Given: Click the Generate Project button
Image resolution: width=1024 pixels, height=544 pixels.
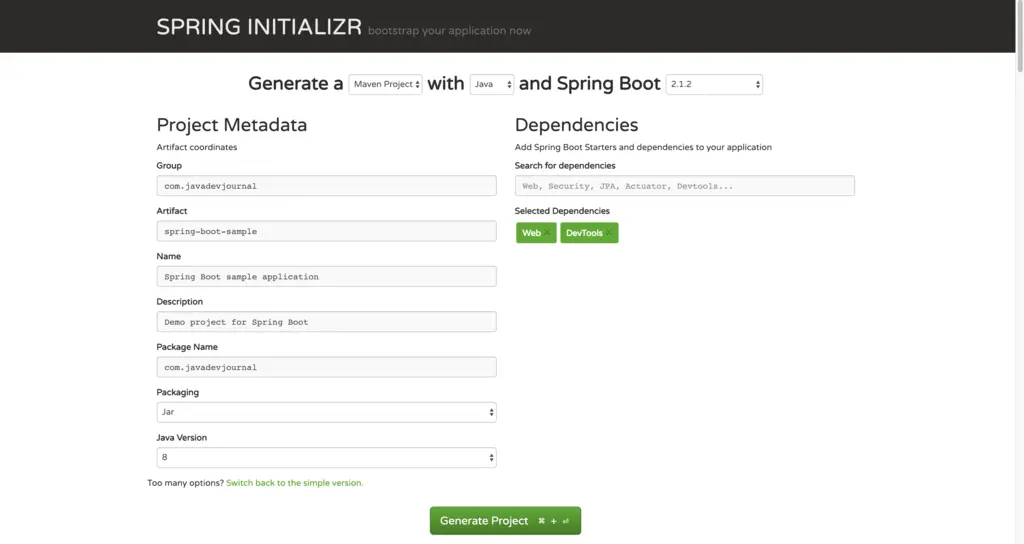Looking at the screenshot, I should [505, 520].
